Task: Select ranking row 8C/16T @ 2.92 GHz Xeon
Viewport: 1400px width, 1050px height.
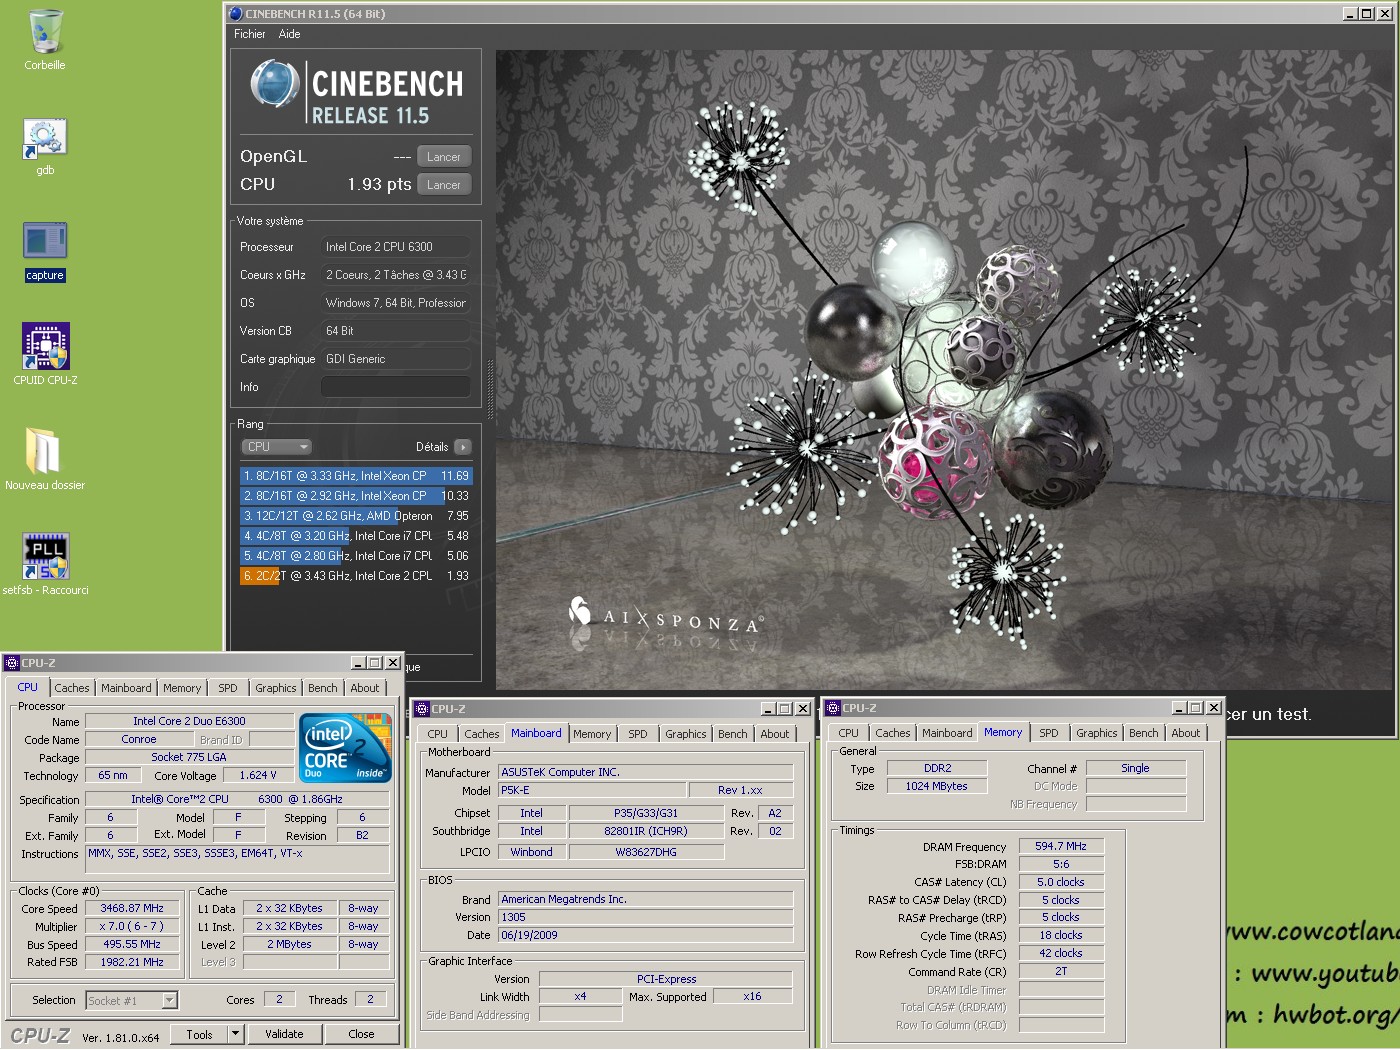Action: point(356,496)
